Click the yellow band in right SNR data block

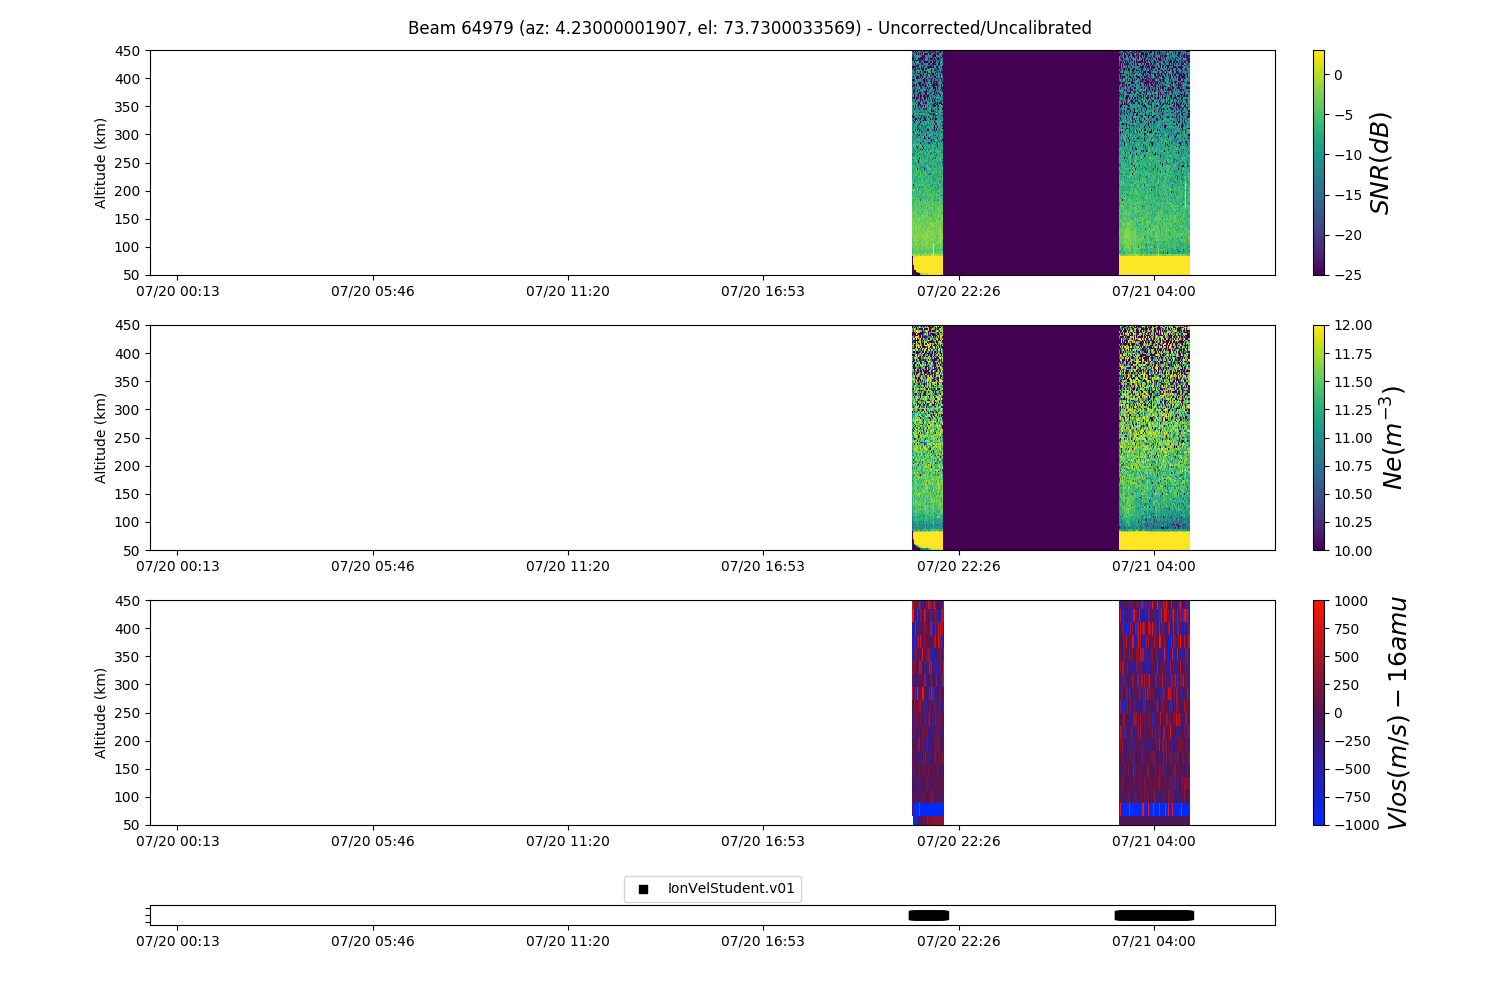1154,265
